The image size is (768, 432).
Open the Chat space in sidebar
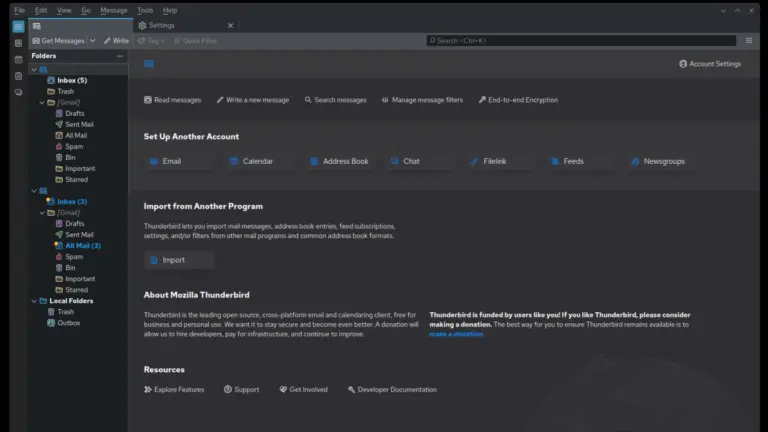(18, 92)
